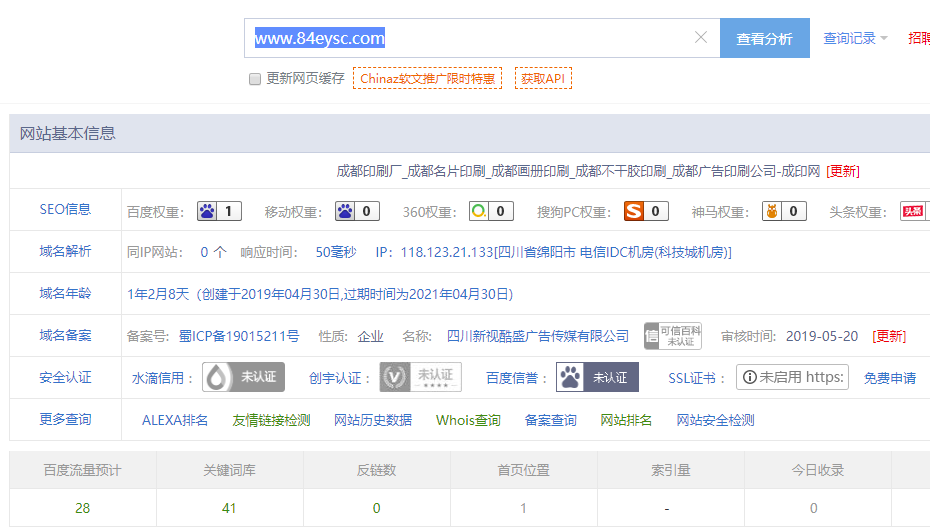
Task: Click the Shenma weight icon
Action: point(771,211)
